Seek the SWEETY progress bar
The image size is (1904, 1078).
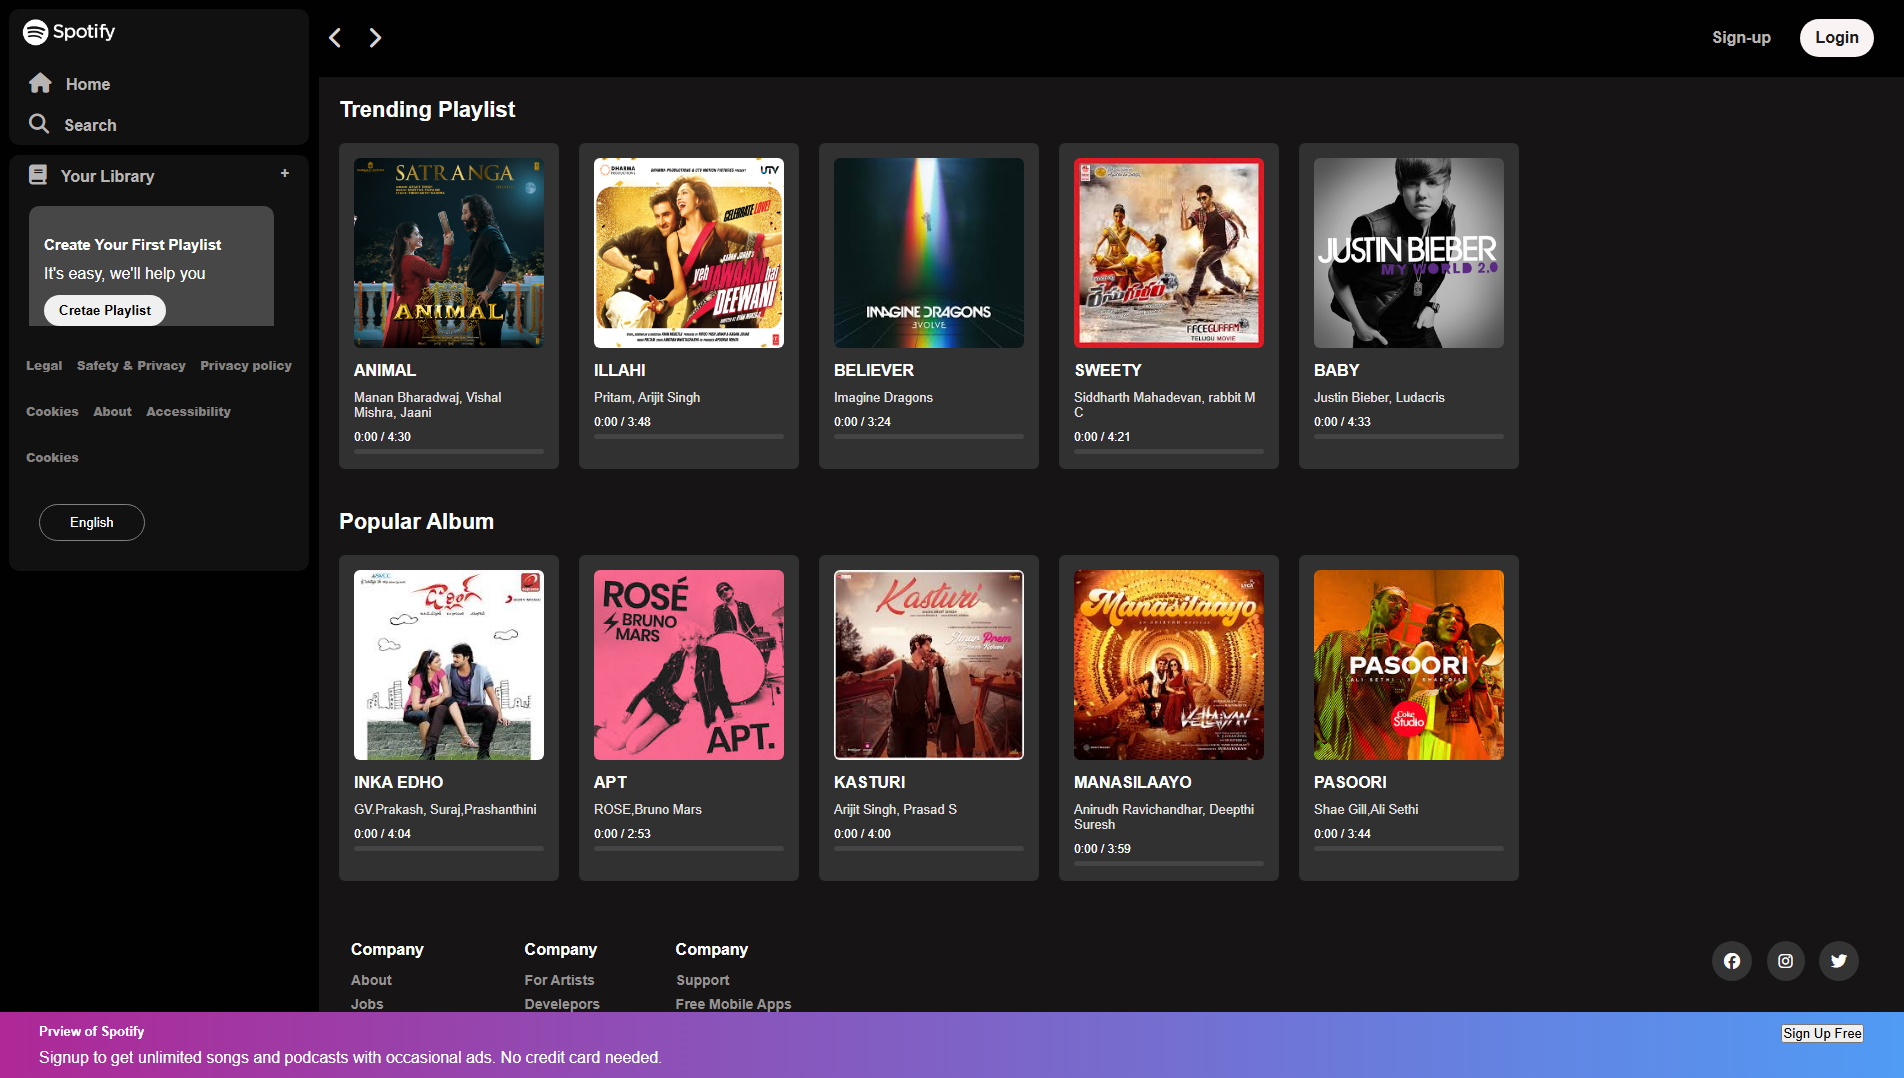[1169, 452]
